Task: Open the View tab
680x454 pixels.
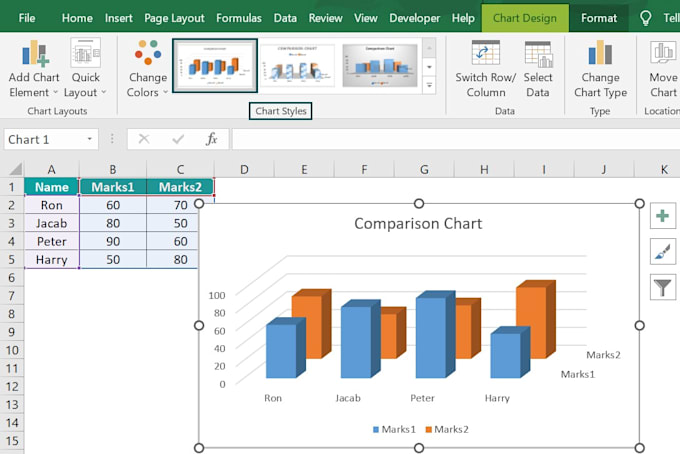Action: 366,18
